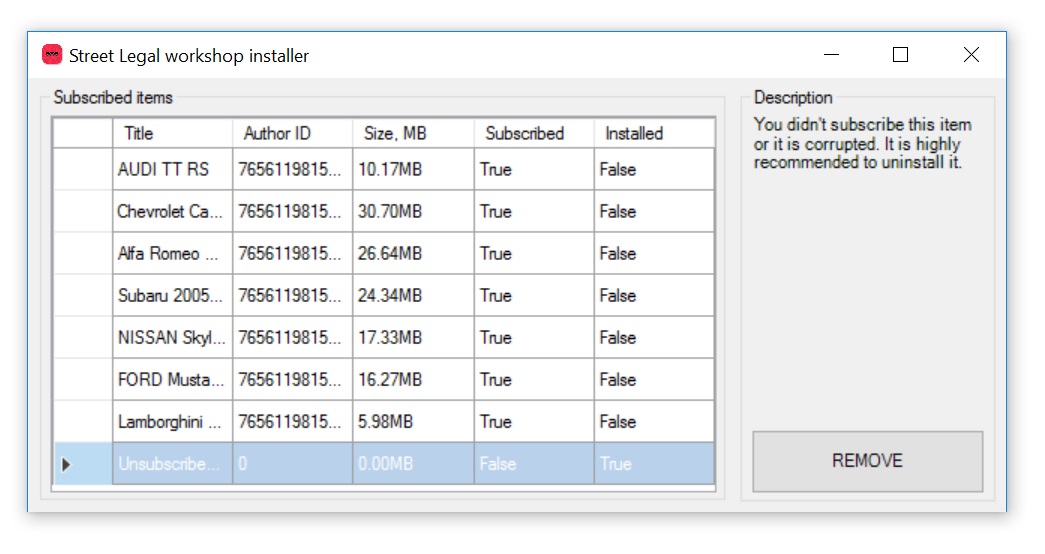The width and height of the screenshot is (1045, 554).
Task: Select the Alfa Romeo item
Action: pos(172,254)
